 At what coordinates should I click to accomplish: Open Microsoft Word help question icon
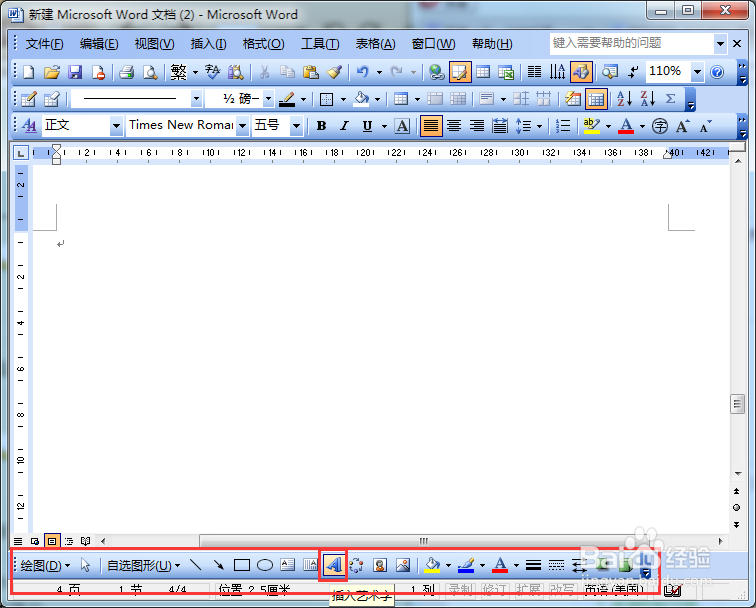click(717, 72)
